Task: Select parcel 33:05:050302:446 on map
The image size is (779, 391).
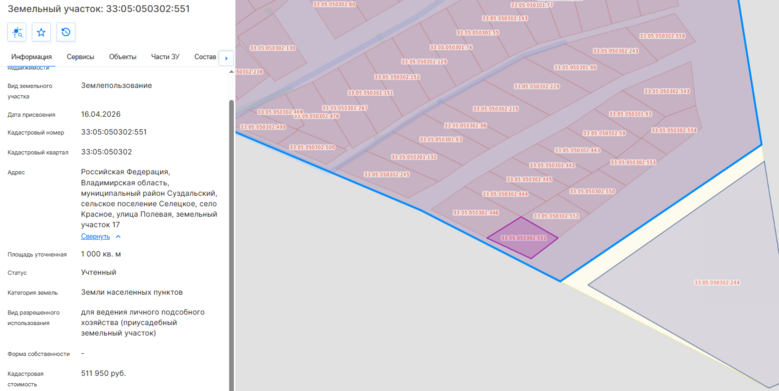Action: point(475,213)
